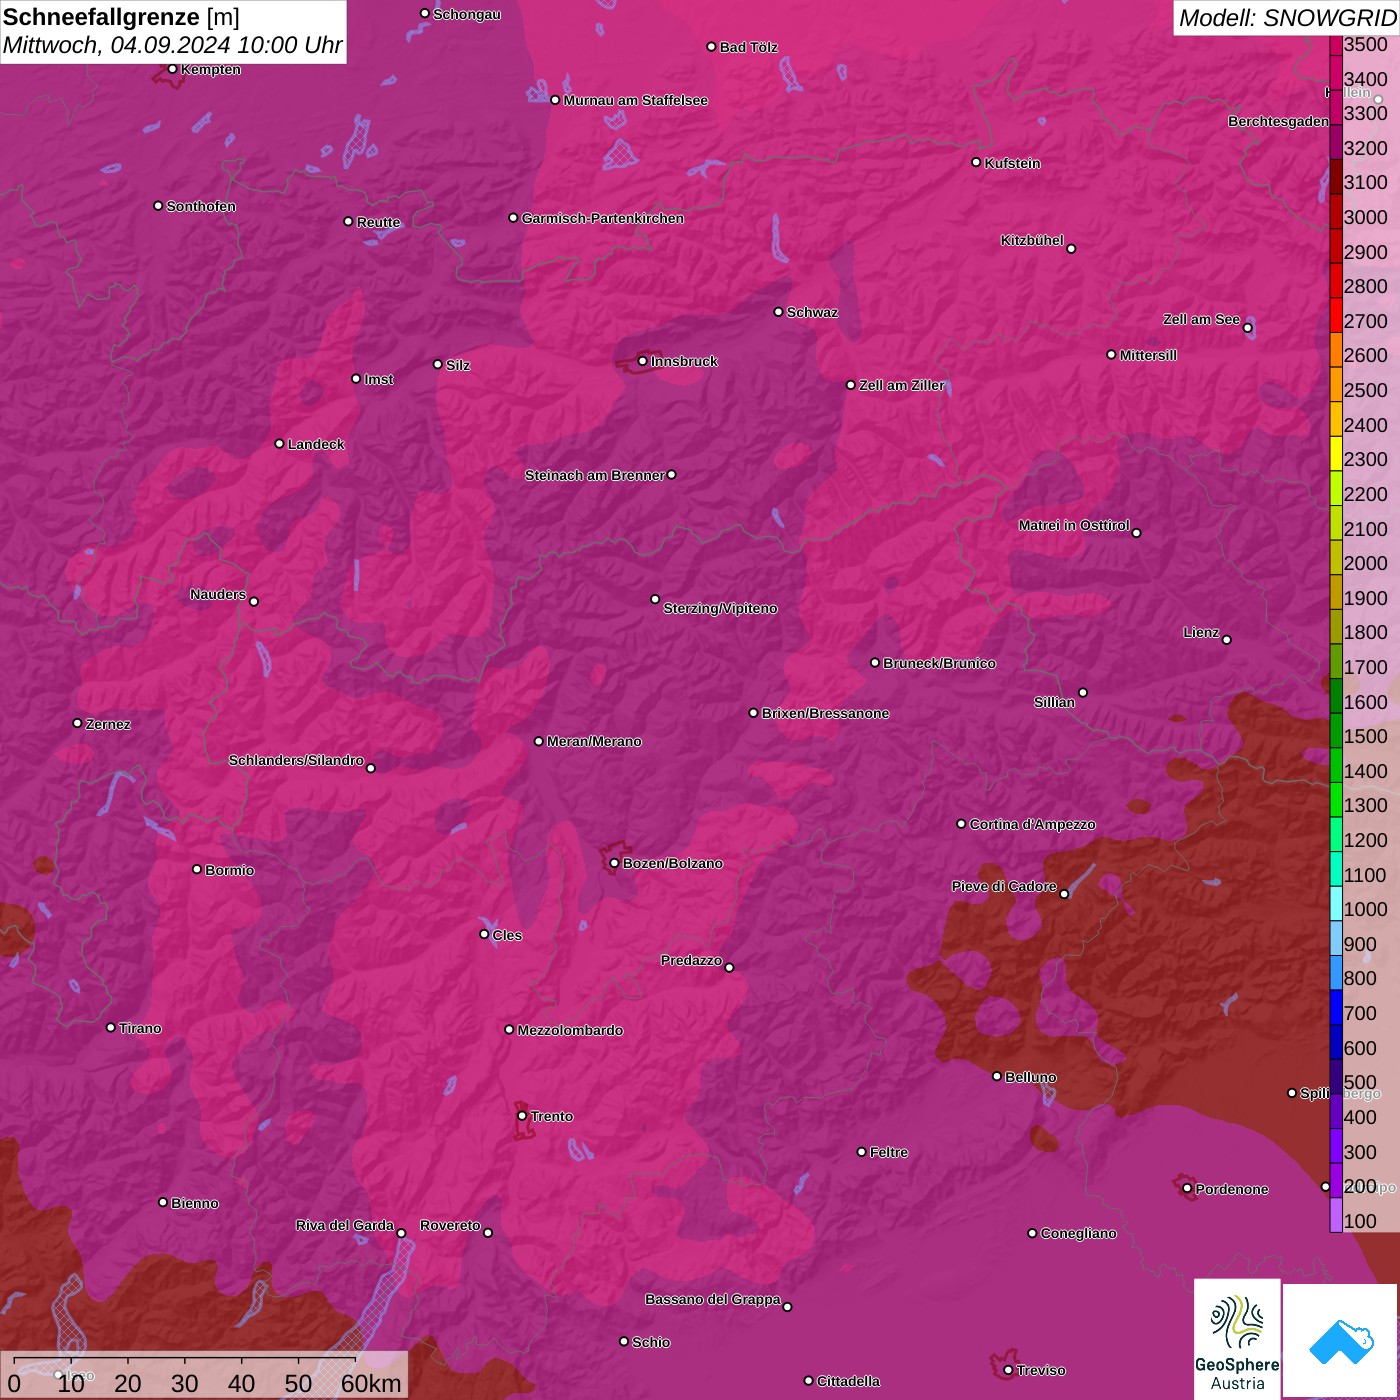This screenshot has height=1400, width=1400.
Task: Click the date Mittwoch, 04.09.2024 10:00 Uhr
Action: (172, 45)
